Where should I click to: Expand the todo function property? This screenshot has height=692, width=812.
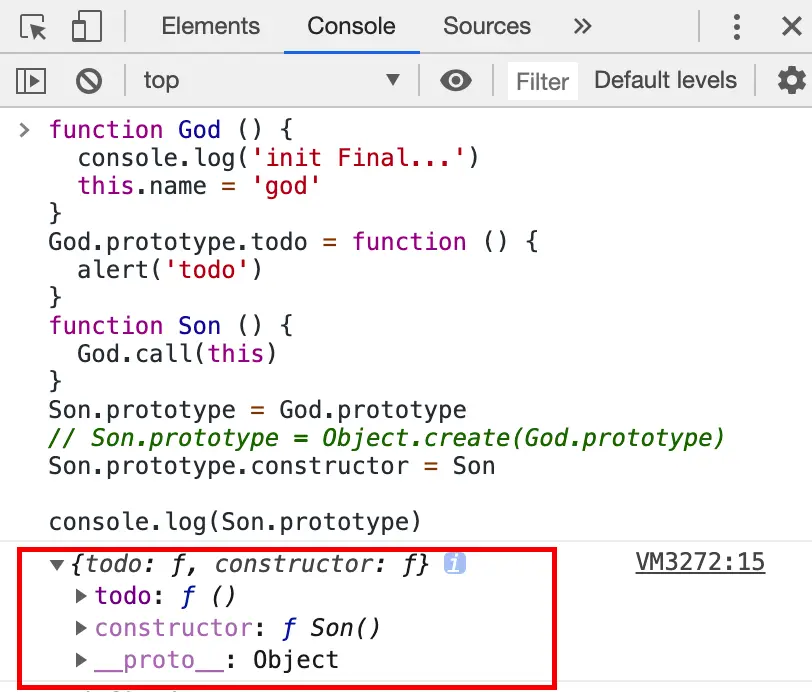[x=83, y=596]
